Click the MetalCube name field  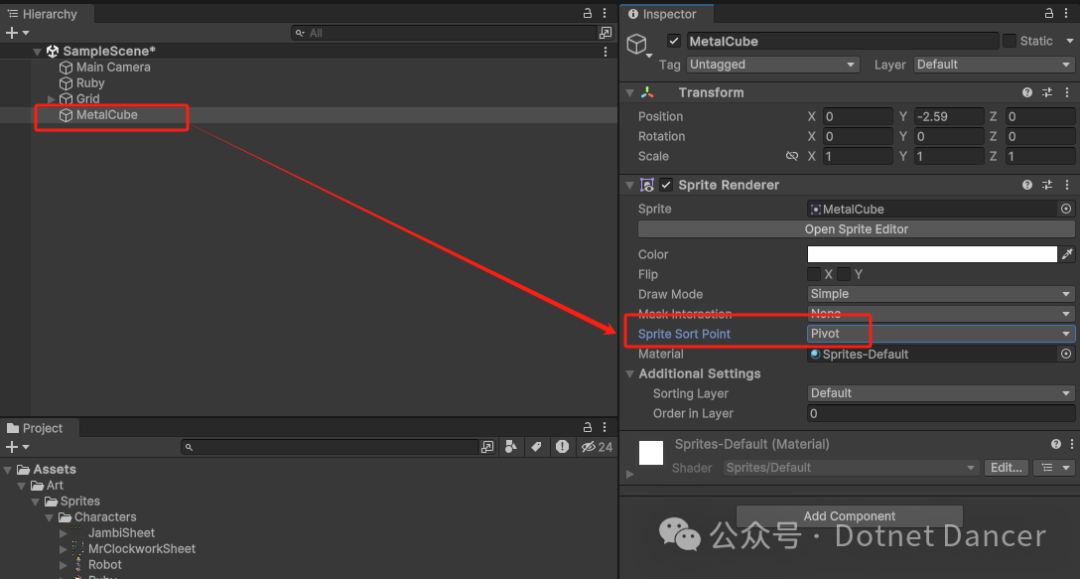tap(841, 41)
